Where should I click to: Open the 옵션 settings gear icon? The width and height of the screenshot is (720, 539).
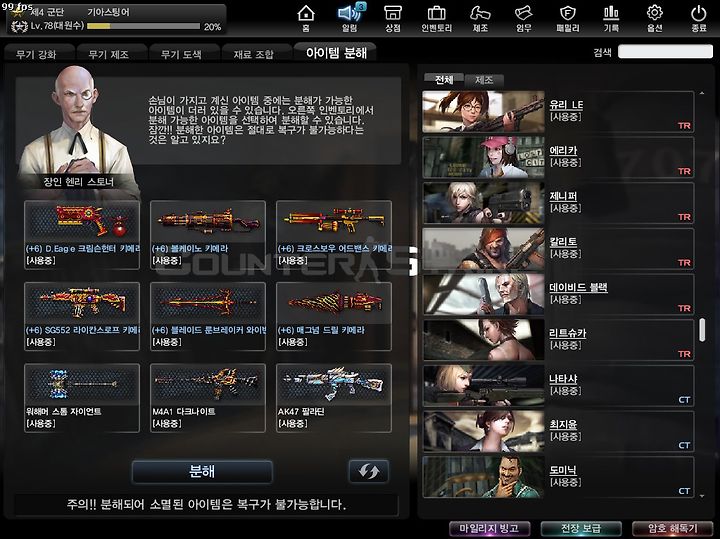click(654, 17)
